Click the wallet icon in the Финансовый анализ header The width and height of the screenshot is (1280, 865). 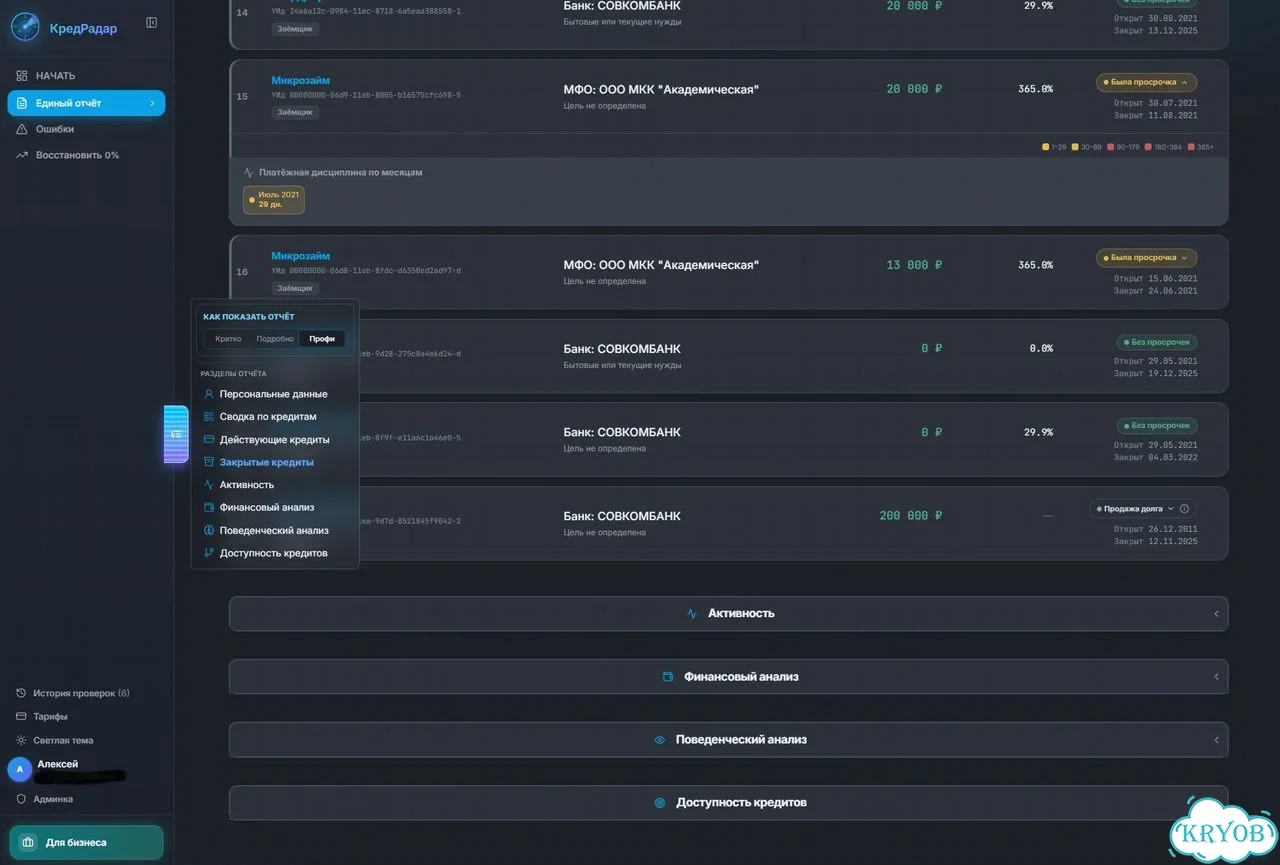(x=668, y=677)
